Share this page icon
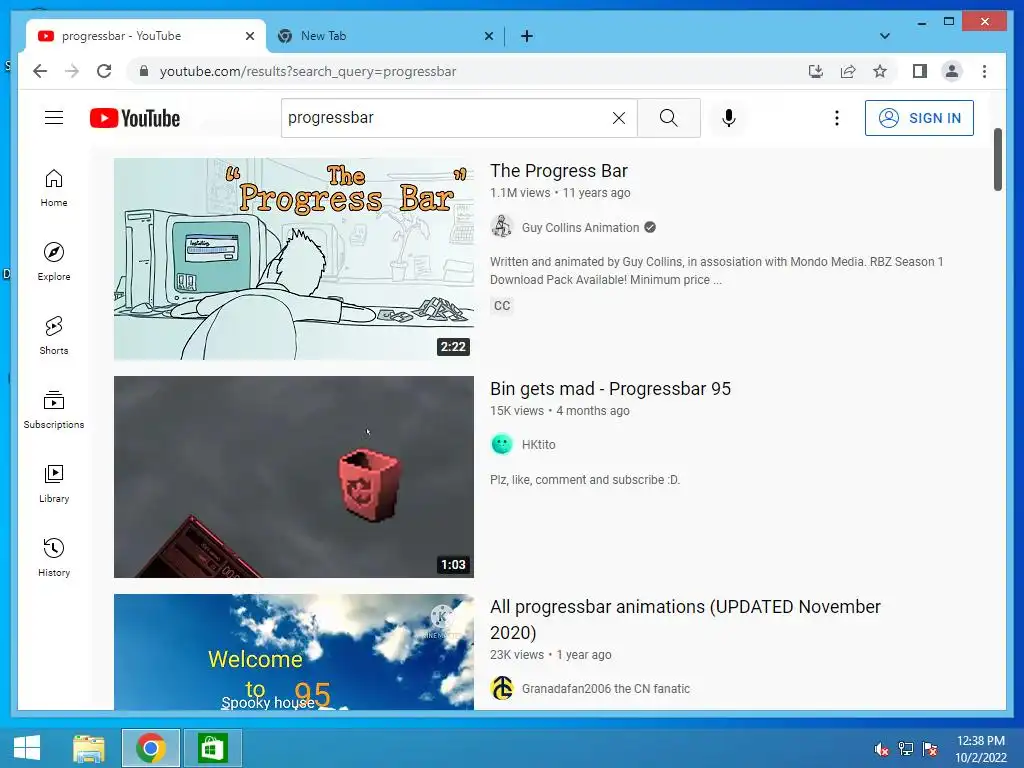1024x768 pixels. pos(848,71)
